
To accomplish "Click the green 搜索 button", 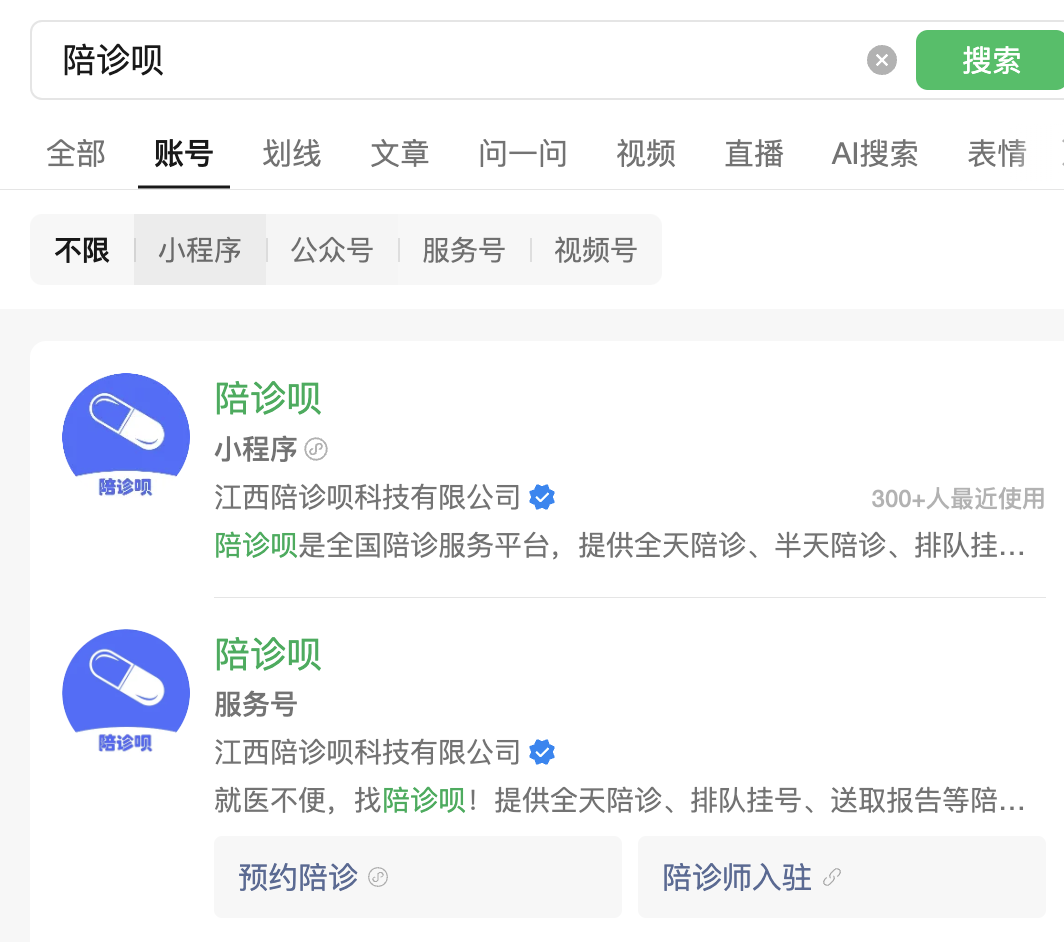I will 990,60.
